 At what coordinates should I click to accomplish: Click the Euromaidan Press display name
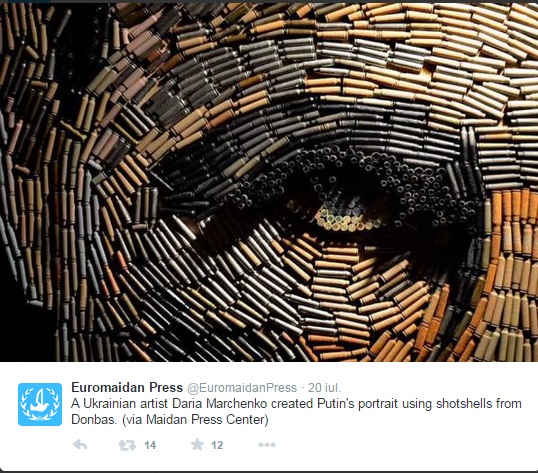[127, 388]
